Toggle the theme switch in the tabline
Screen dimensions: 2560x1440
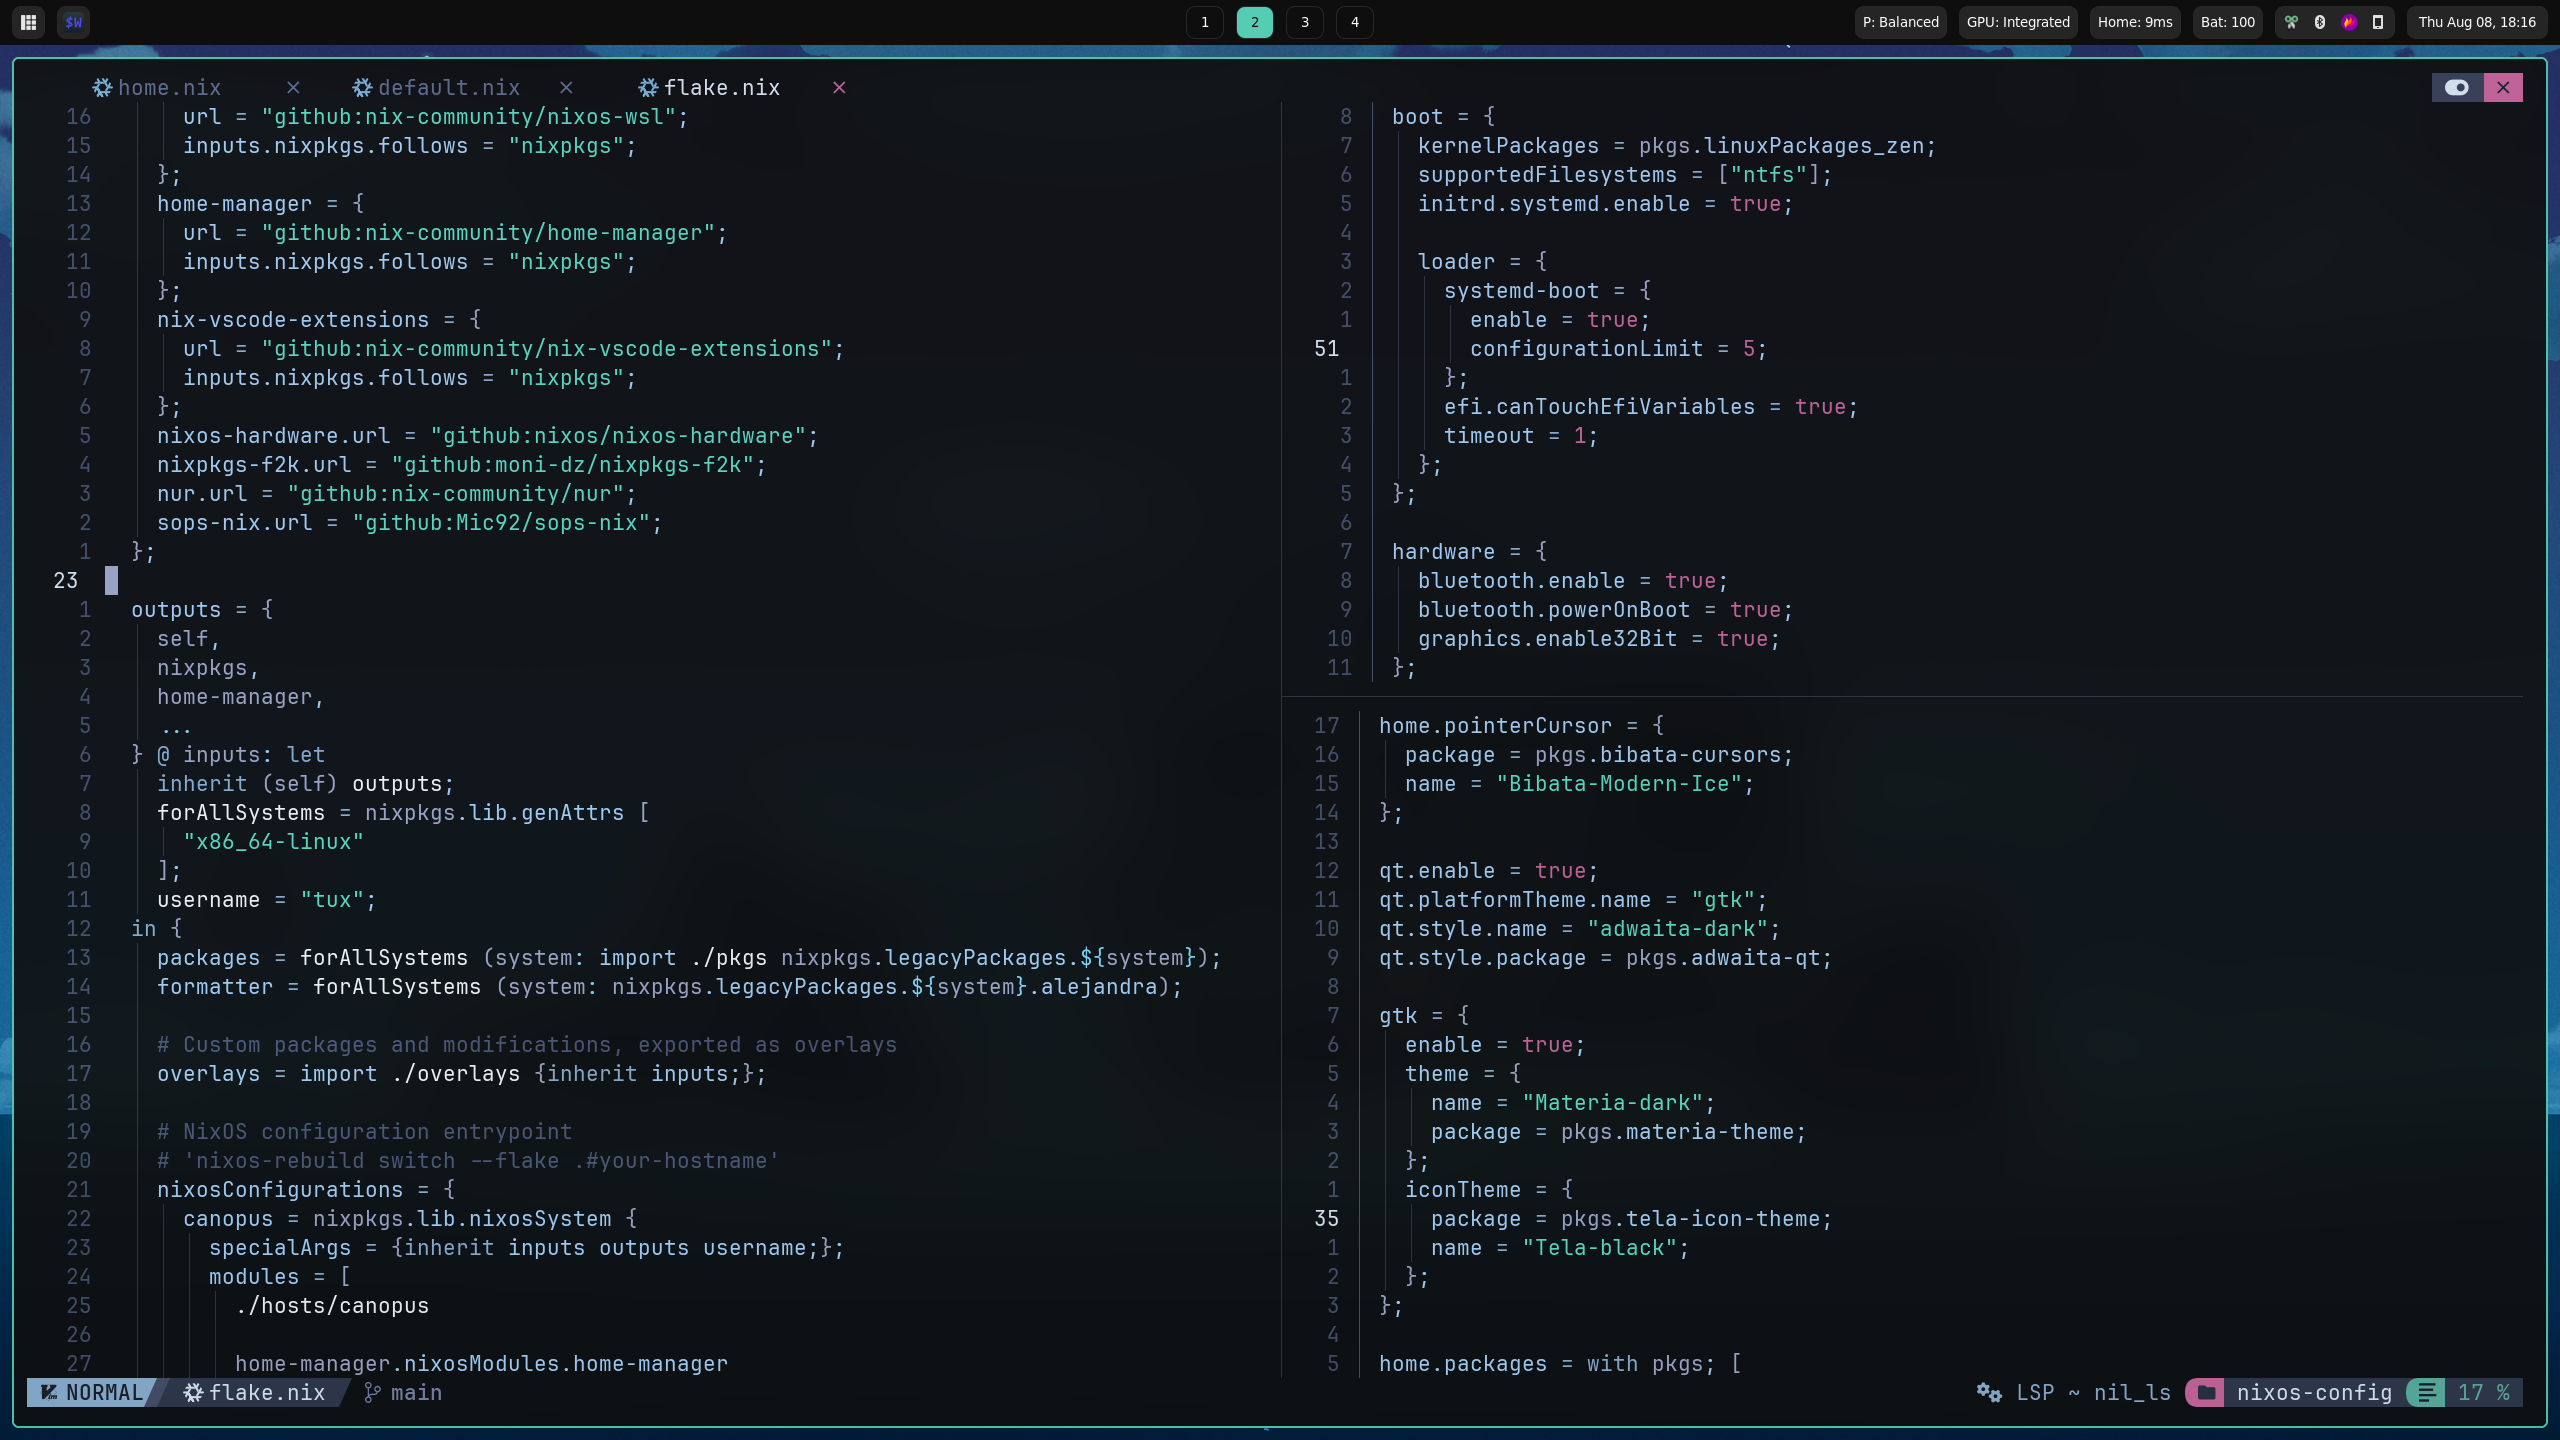(2457, 88)
